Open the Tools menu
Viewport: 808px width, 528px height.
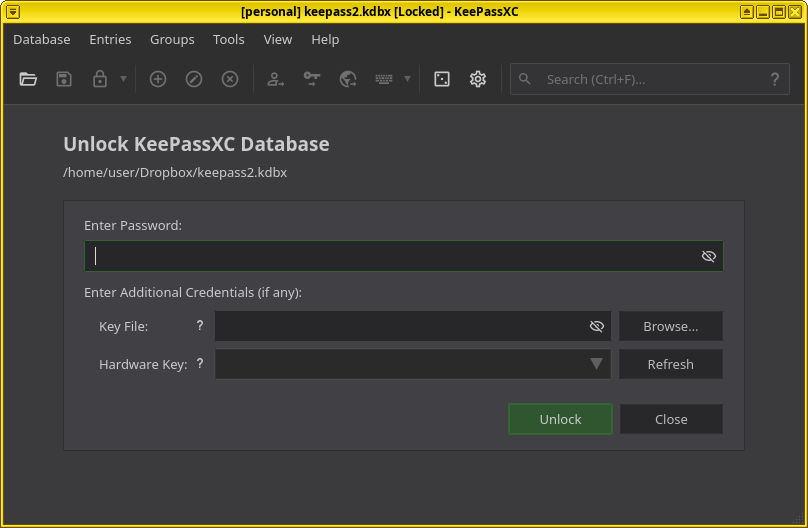pos(229,40)
